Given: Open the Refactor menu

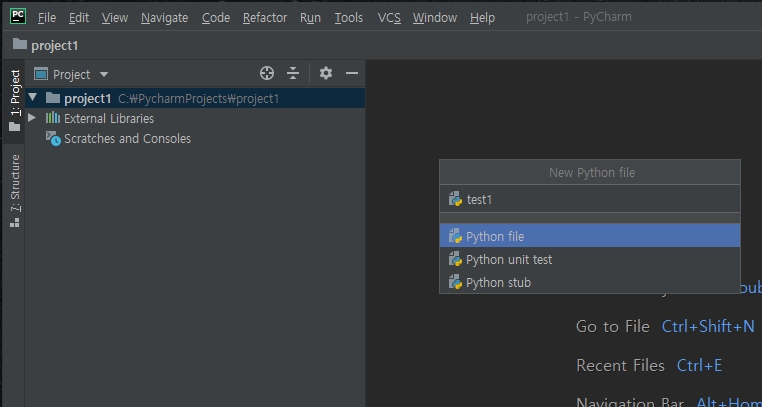Looking at the screenshot, I should click(x=265, y=18).
